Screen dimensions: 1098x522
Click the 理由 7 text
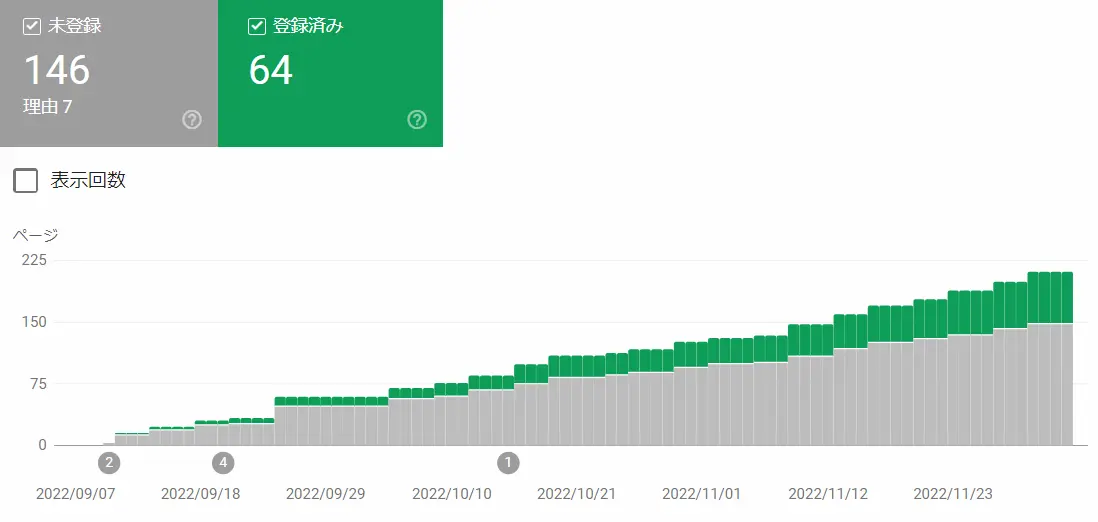click(48, 106)
